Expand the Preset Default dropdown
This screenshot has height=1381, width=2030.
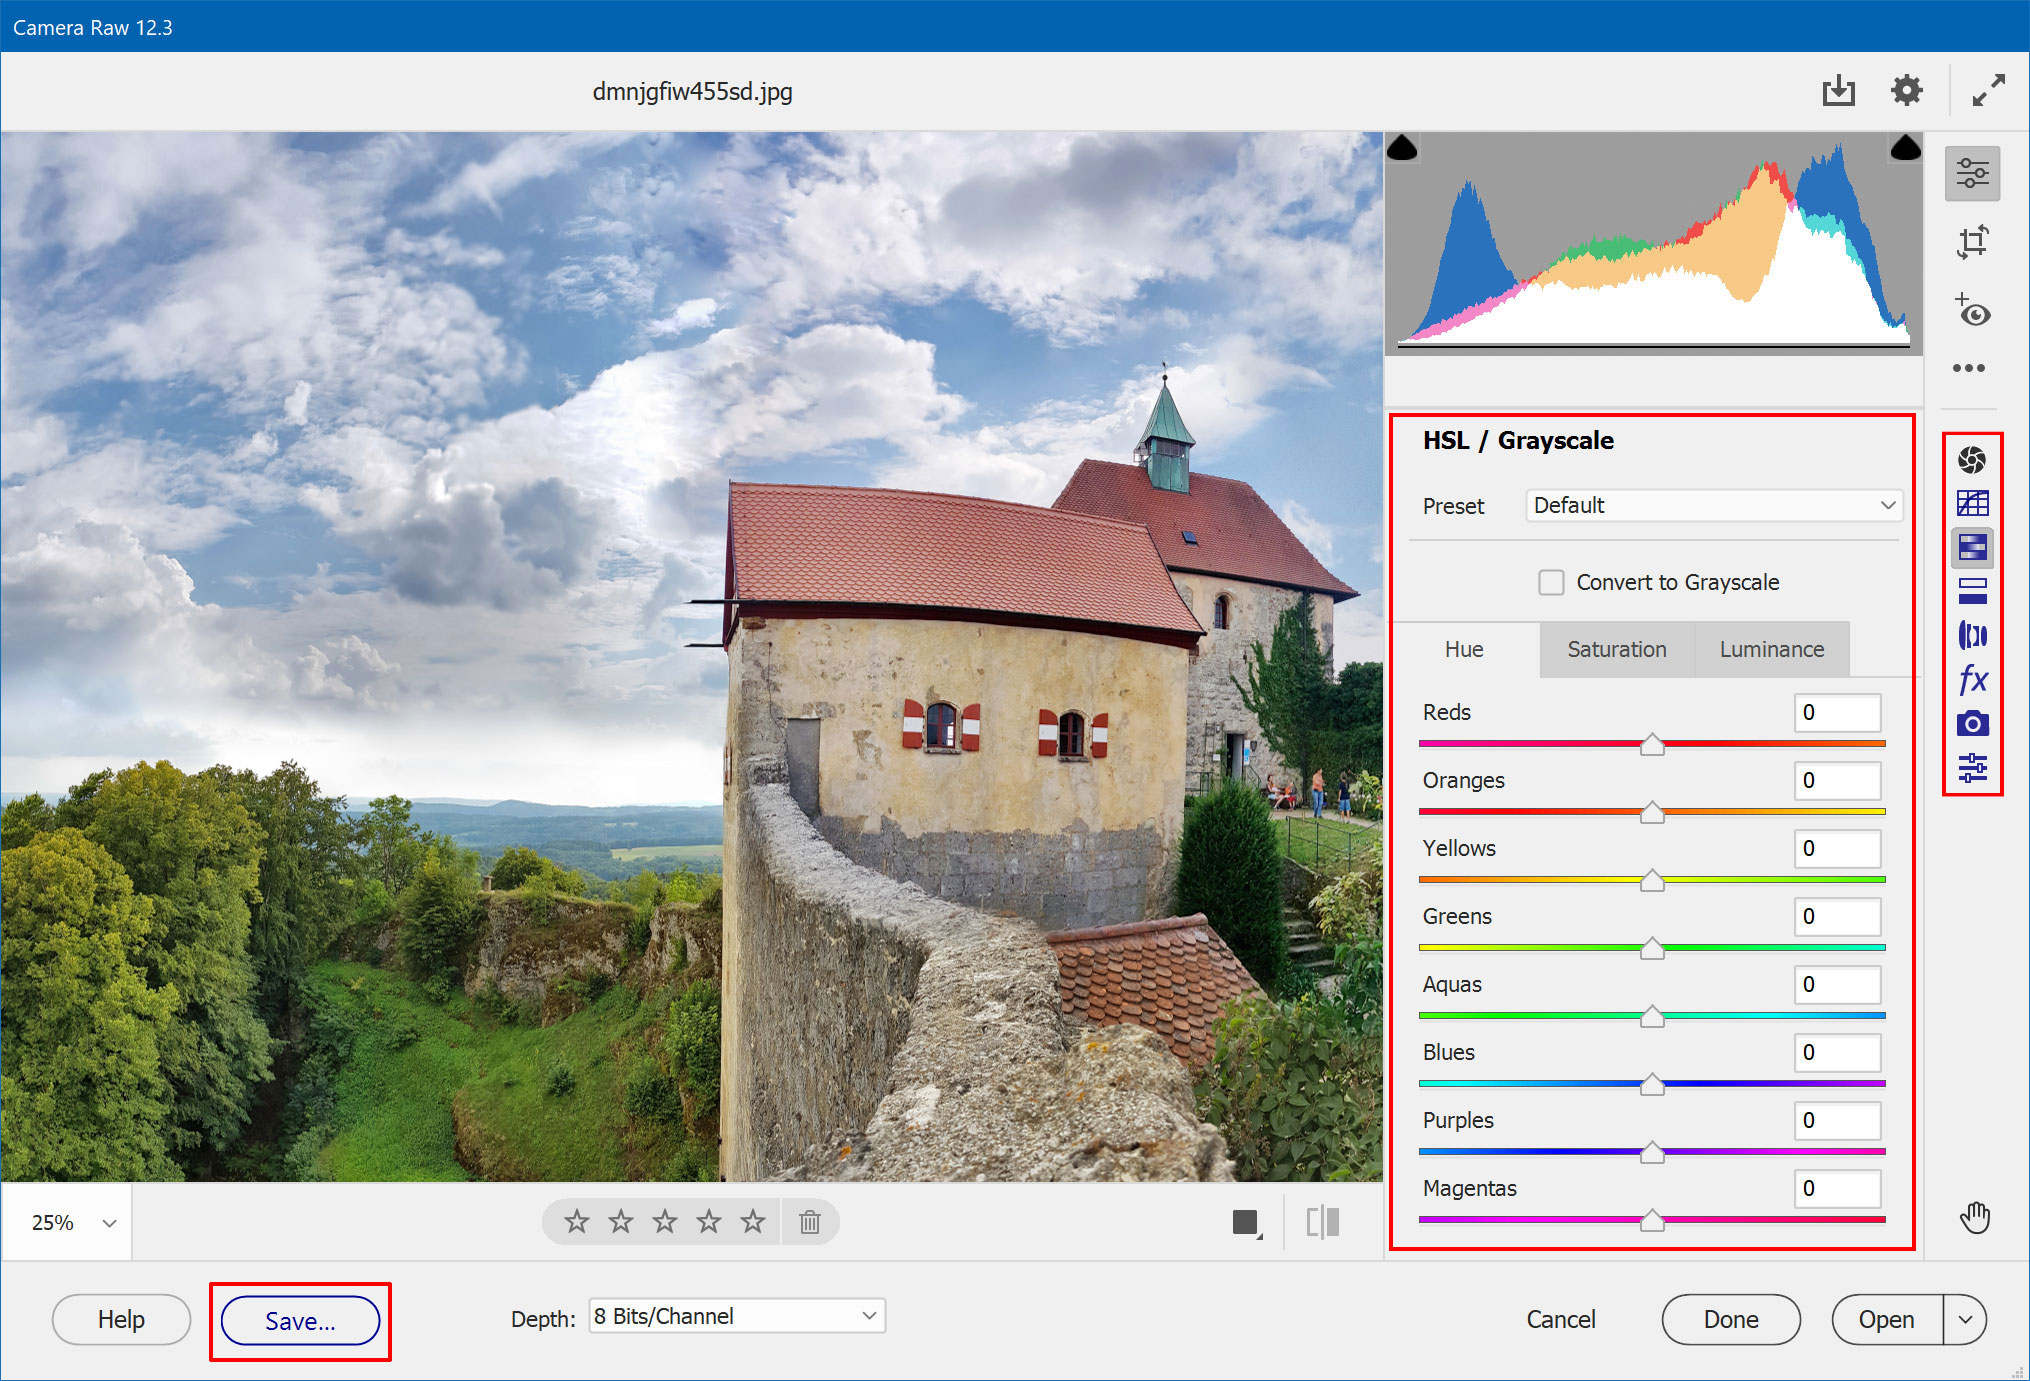pos(1713,506)
